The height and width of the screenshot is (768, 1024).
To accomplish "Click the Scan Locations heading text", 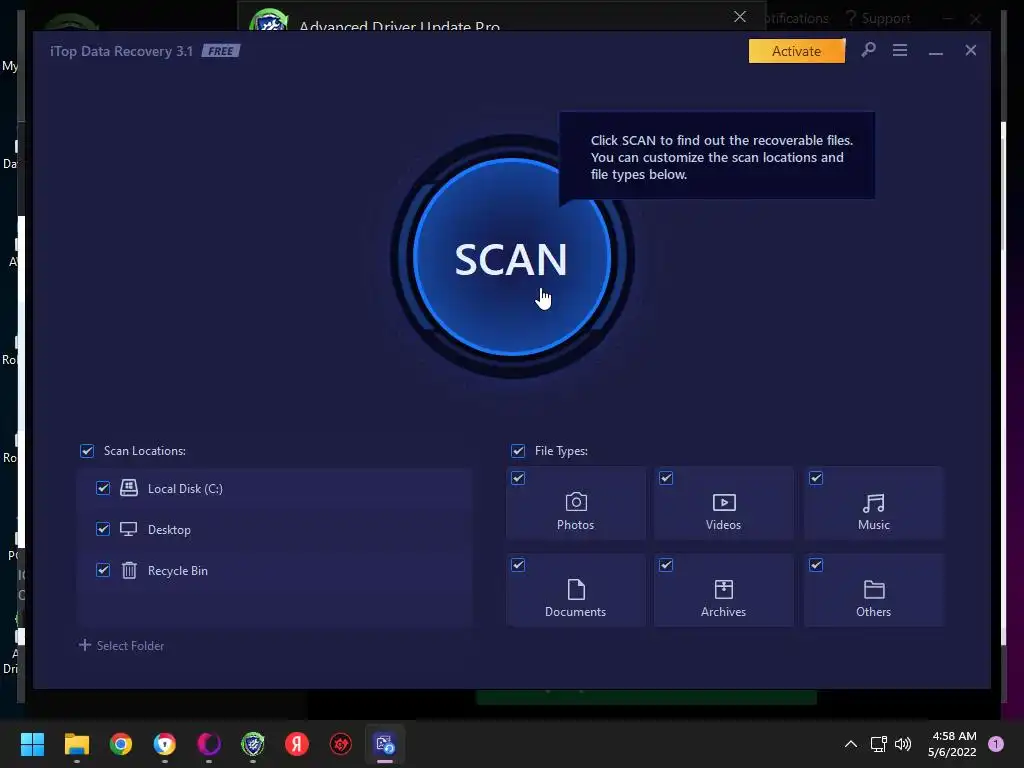I will click(144, 451).
